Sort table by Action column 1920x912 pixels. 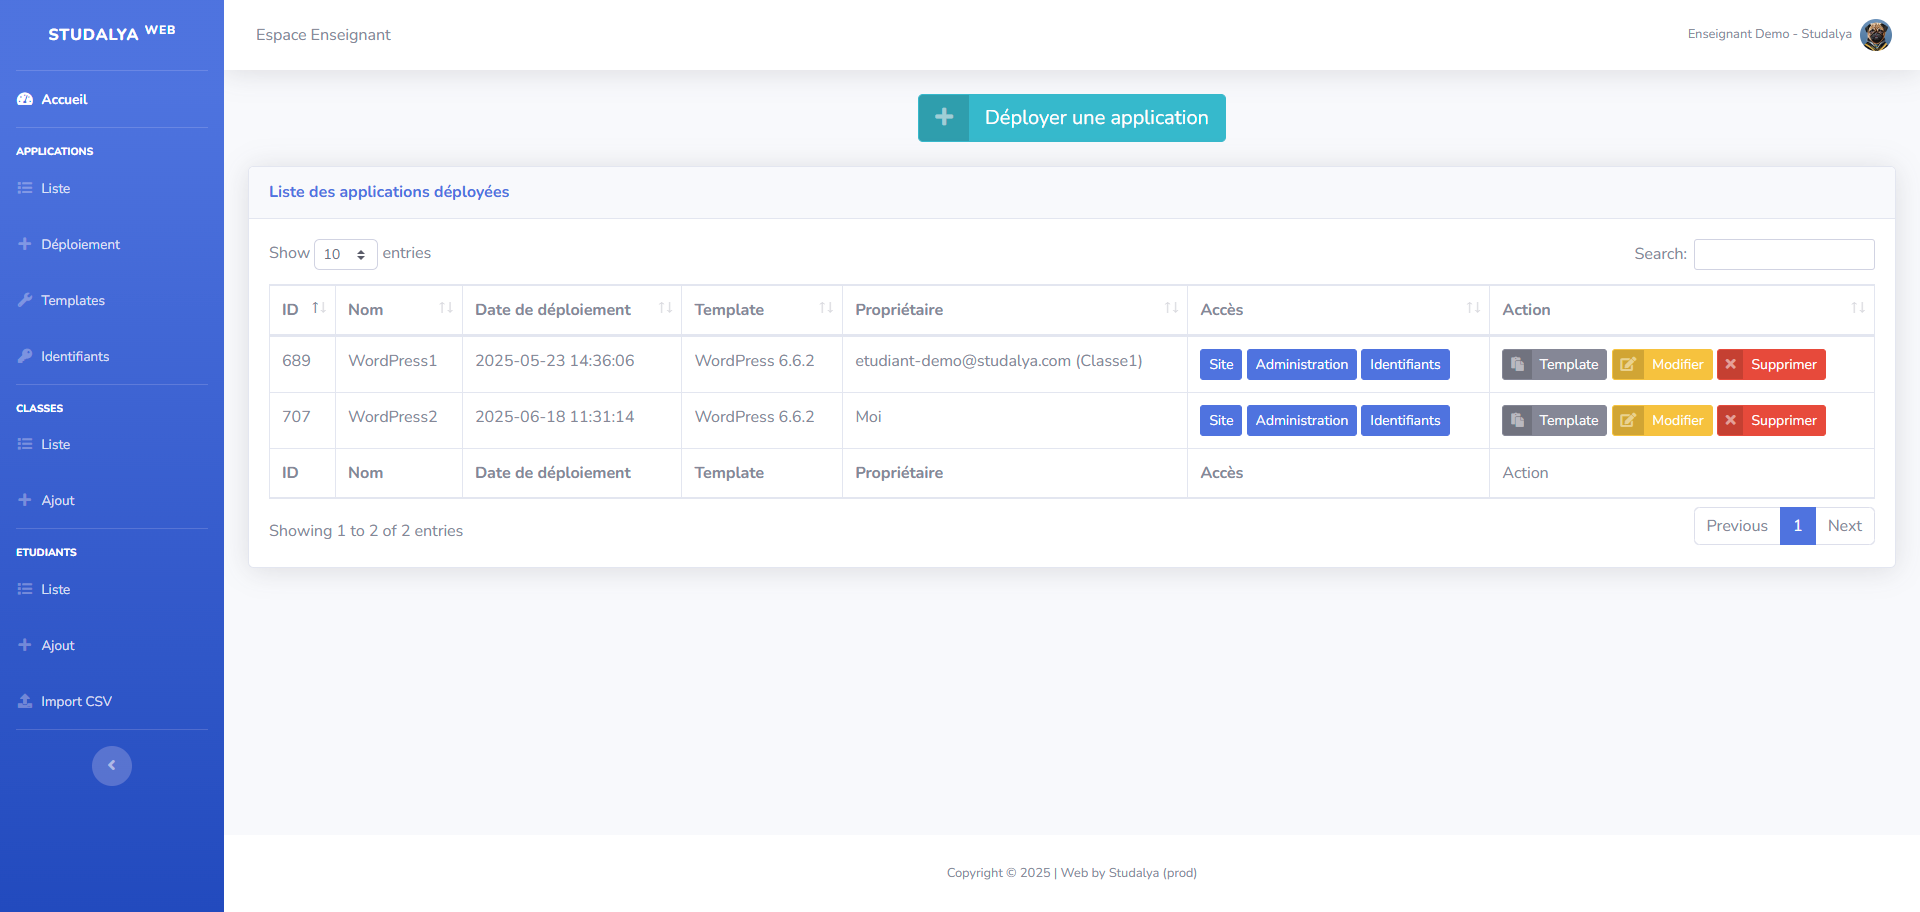(1682, 310)
